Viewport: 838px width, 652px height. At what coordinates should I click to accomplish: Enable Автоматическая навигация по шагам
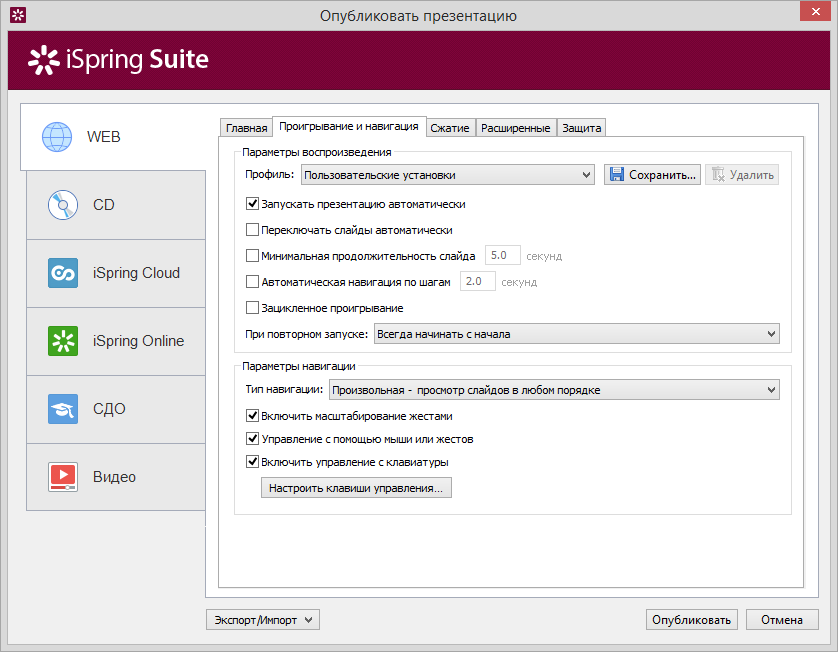[x=252, y=282]
